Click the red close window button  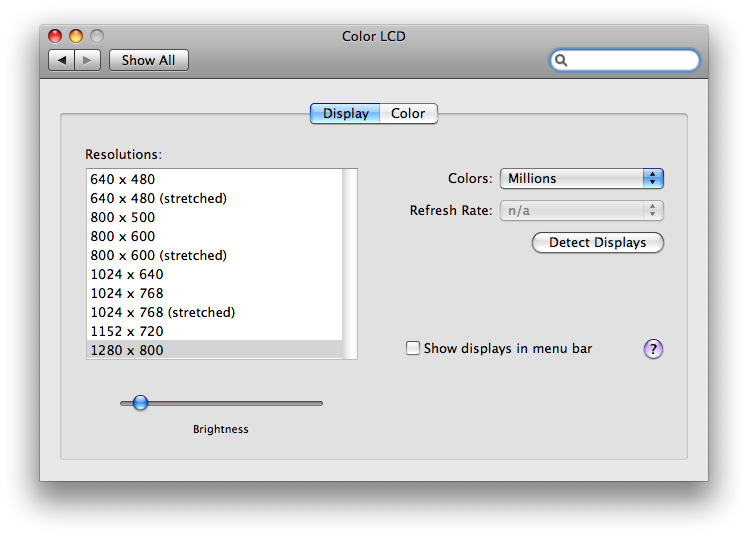[55, 36]
